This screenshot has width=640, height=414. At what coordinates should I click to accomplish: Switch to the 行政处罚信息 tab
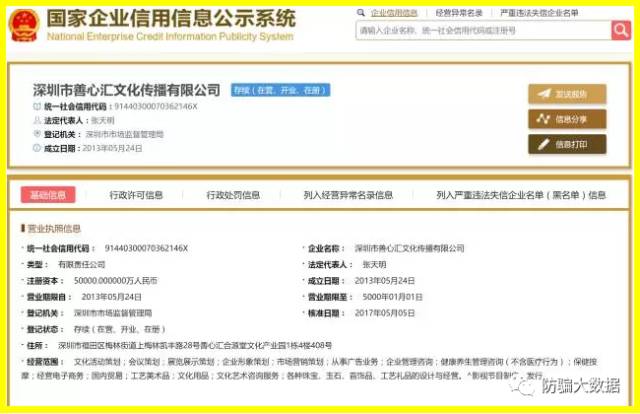233,195
